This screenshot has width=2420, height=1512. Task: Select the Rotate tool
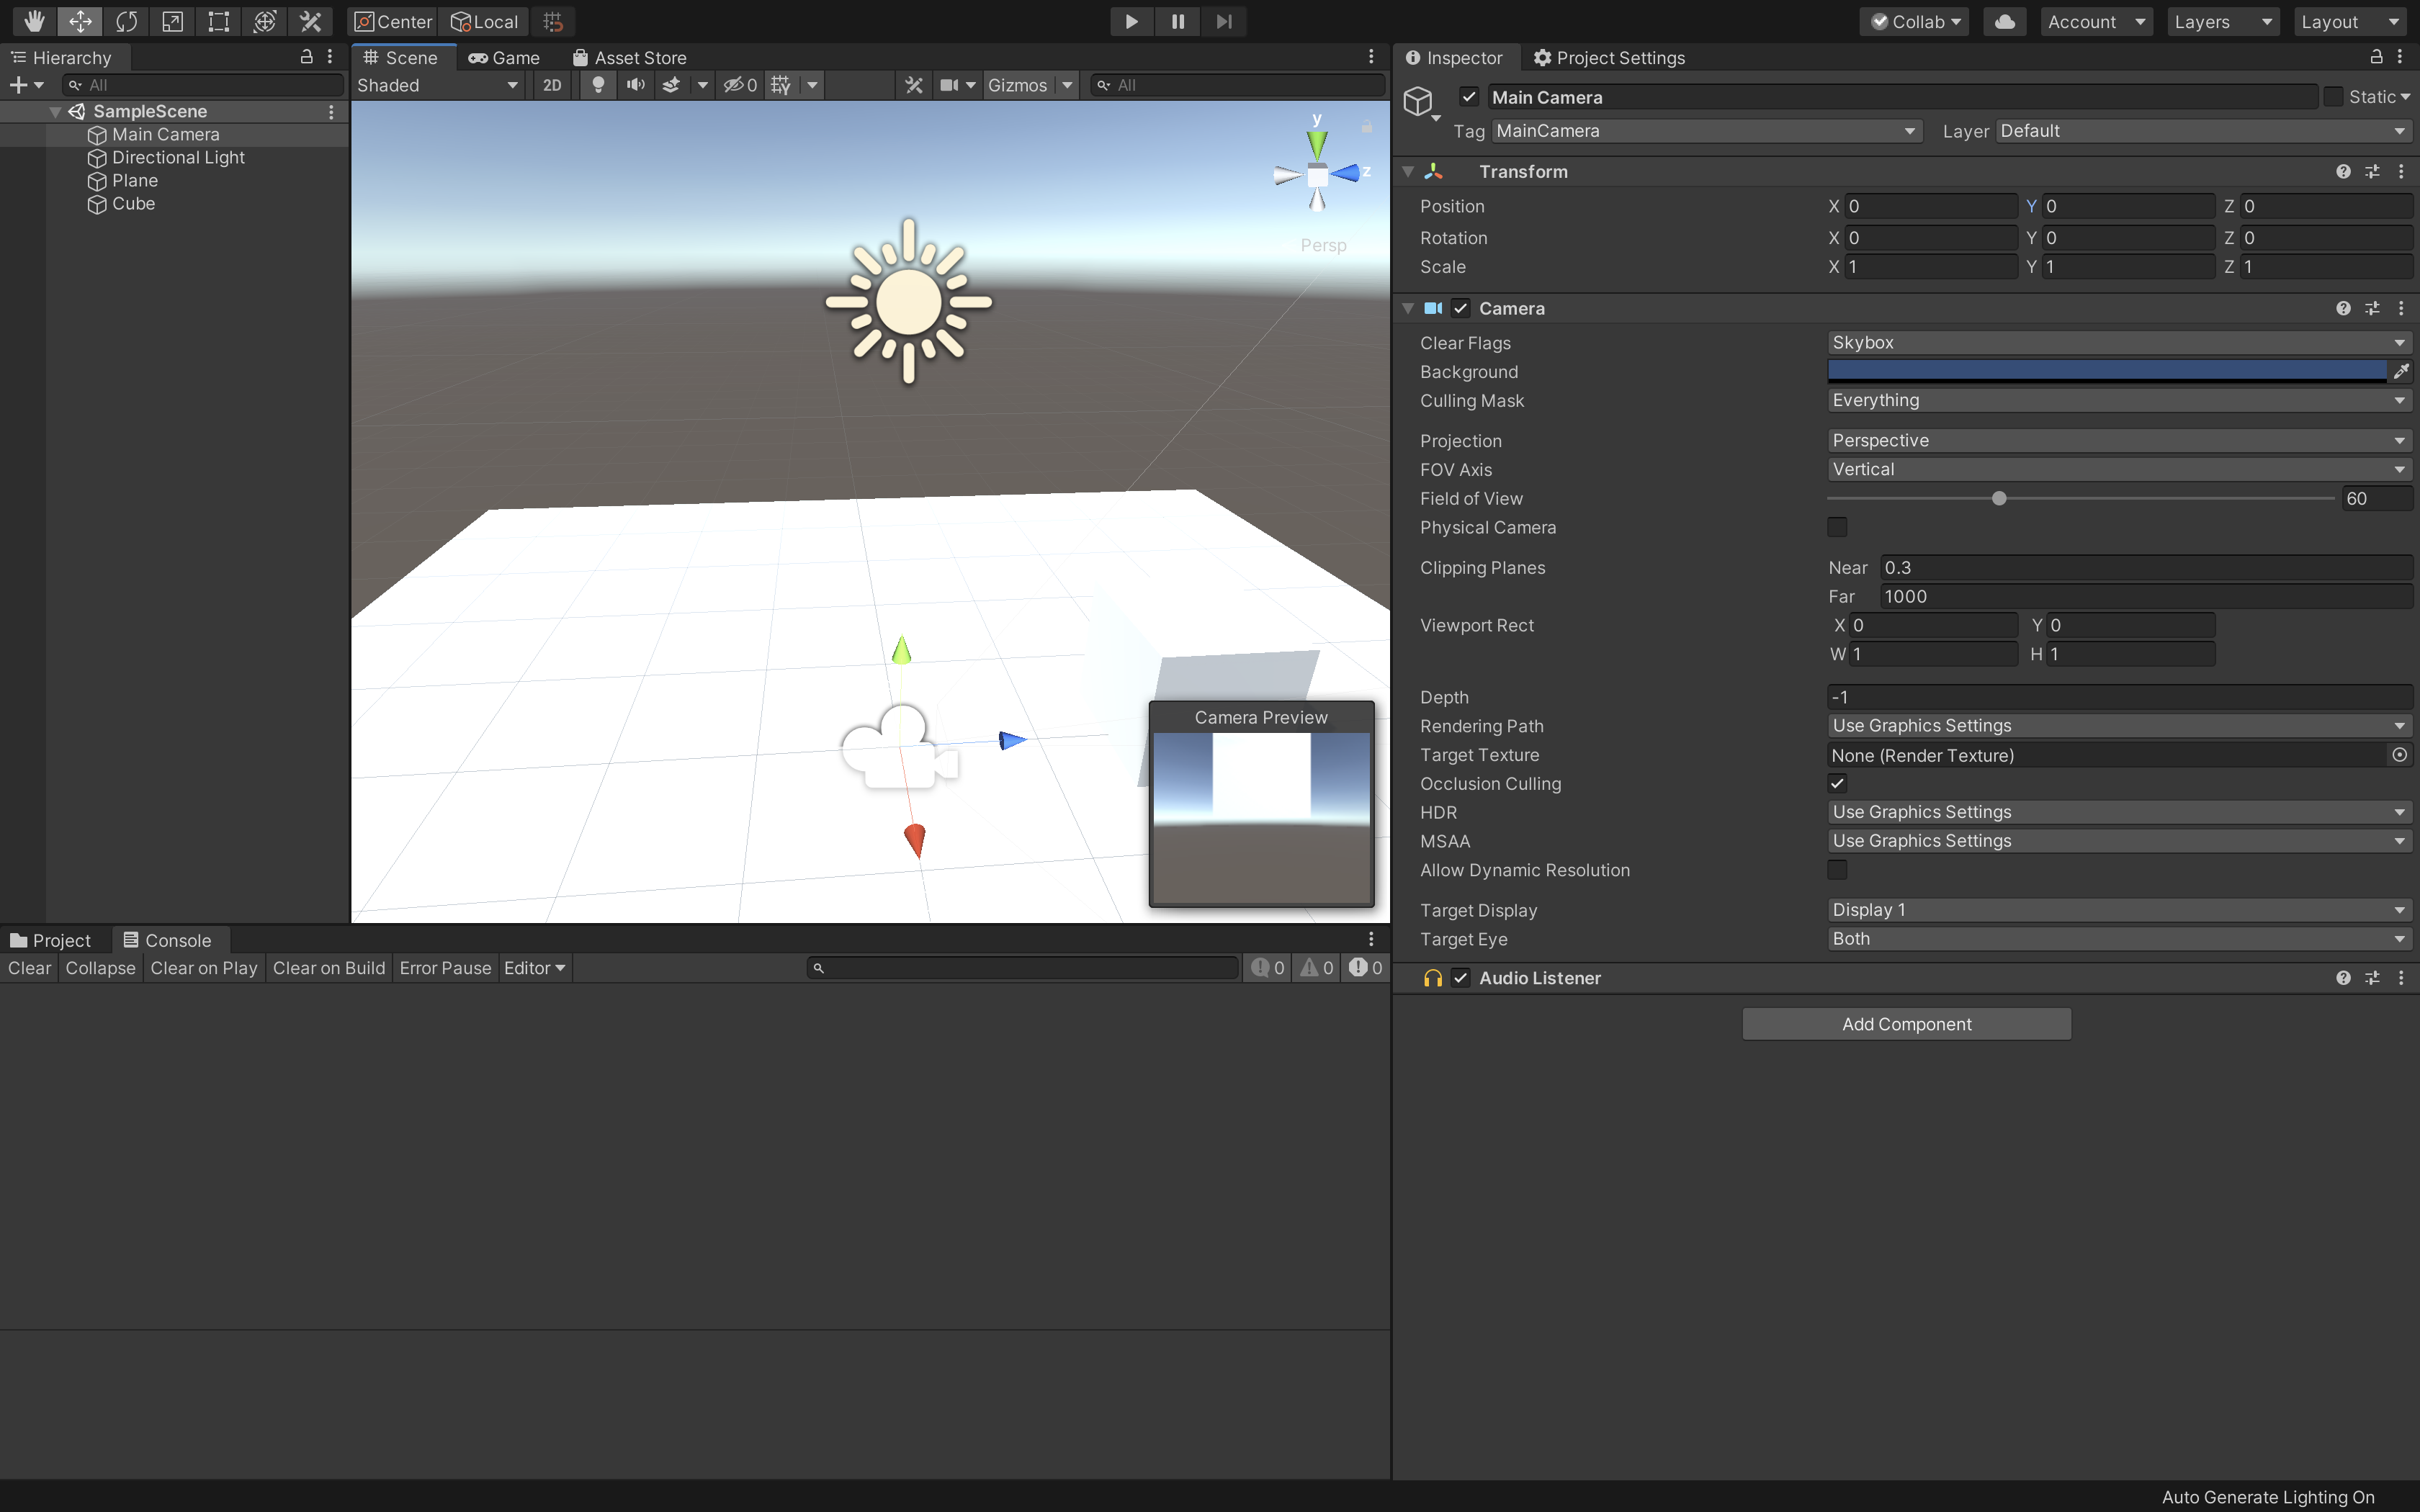pos(126,21)
